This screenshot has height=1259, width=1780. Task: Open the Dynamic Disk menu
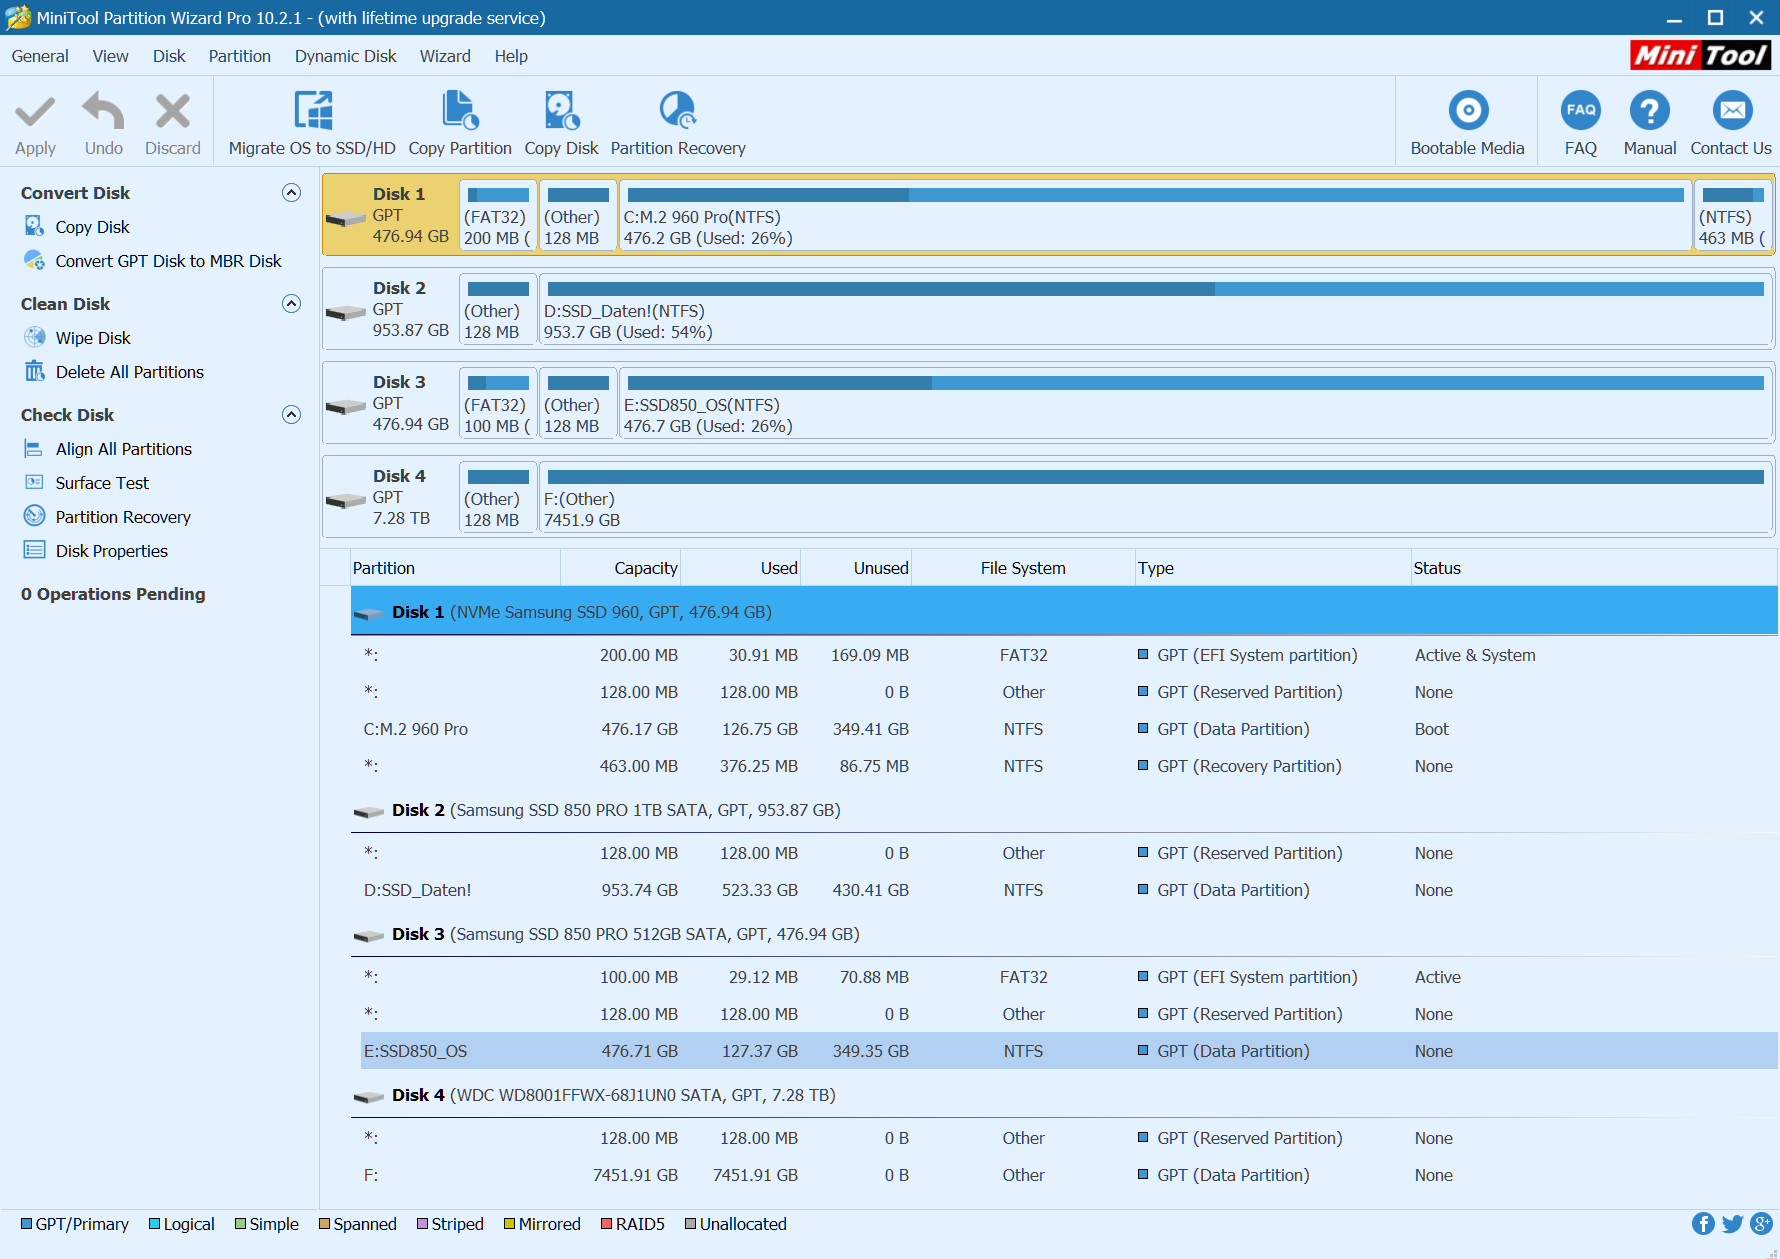click(x=345, y=56)
